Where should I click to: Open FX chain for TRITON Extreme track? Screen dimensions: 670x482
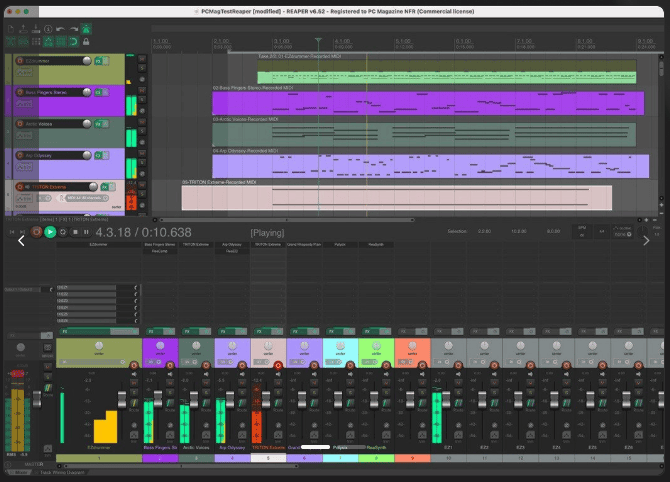tap(105, 187)
